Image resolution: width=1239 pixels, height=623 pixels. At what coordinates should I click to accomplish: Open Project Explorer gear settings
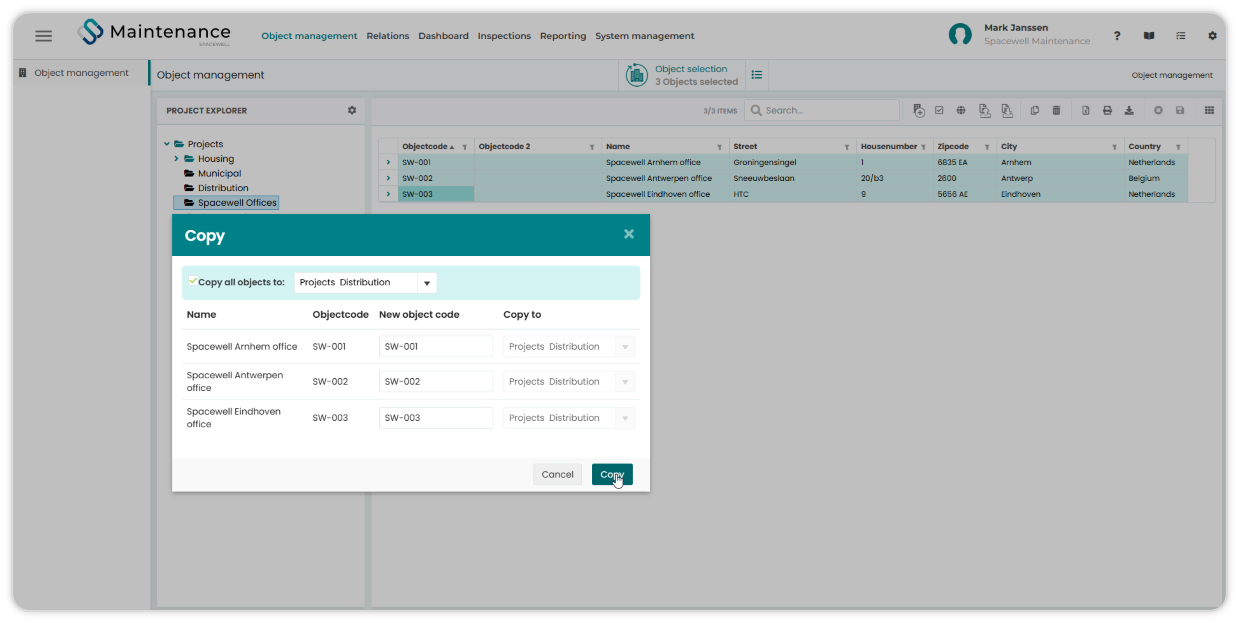tap(352, 110)
